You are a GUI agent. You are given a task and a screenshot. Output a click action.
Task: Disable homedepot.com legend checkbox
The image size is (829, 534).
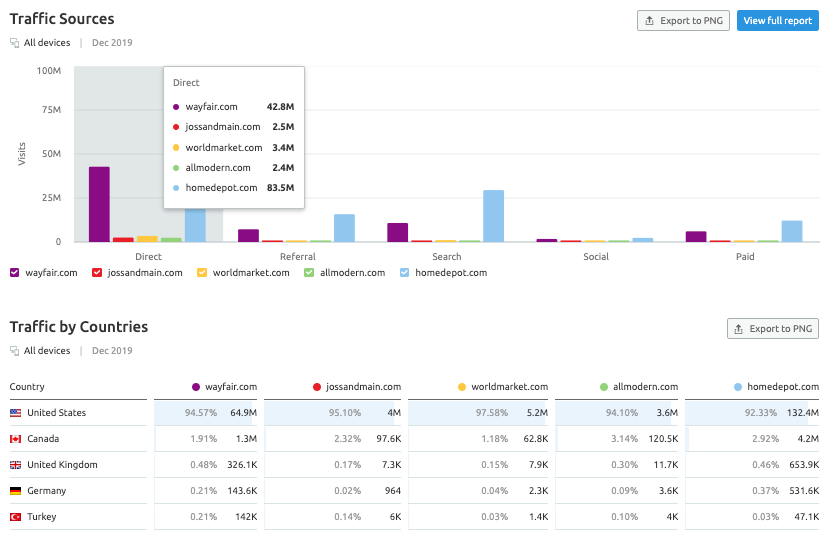point(404,272)
